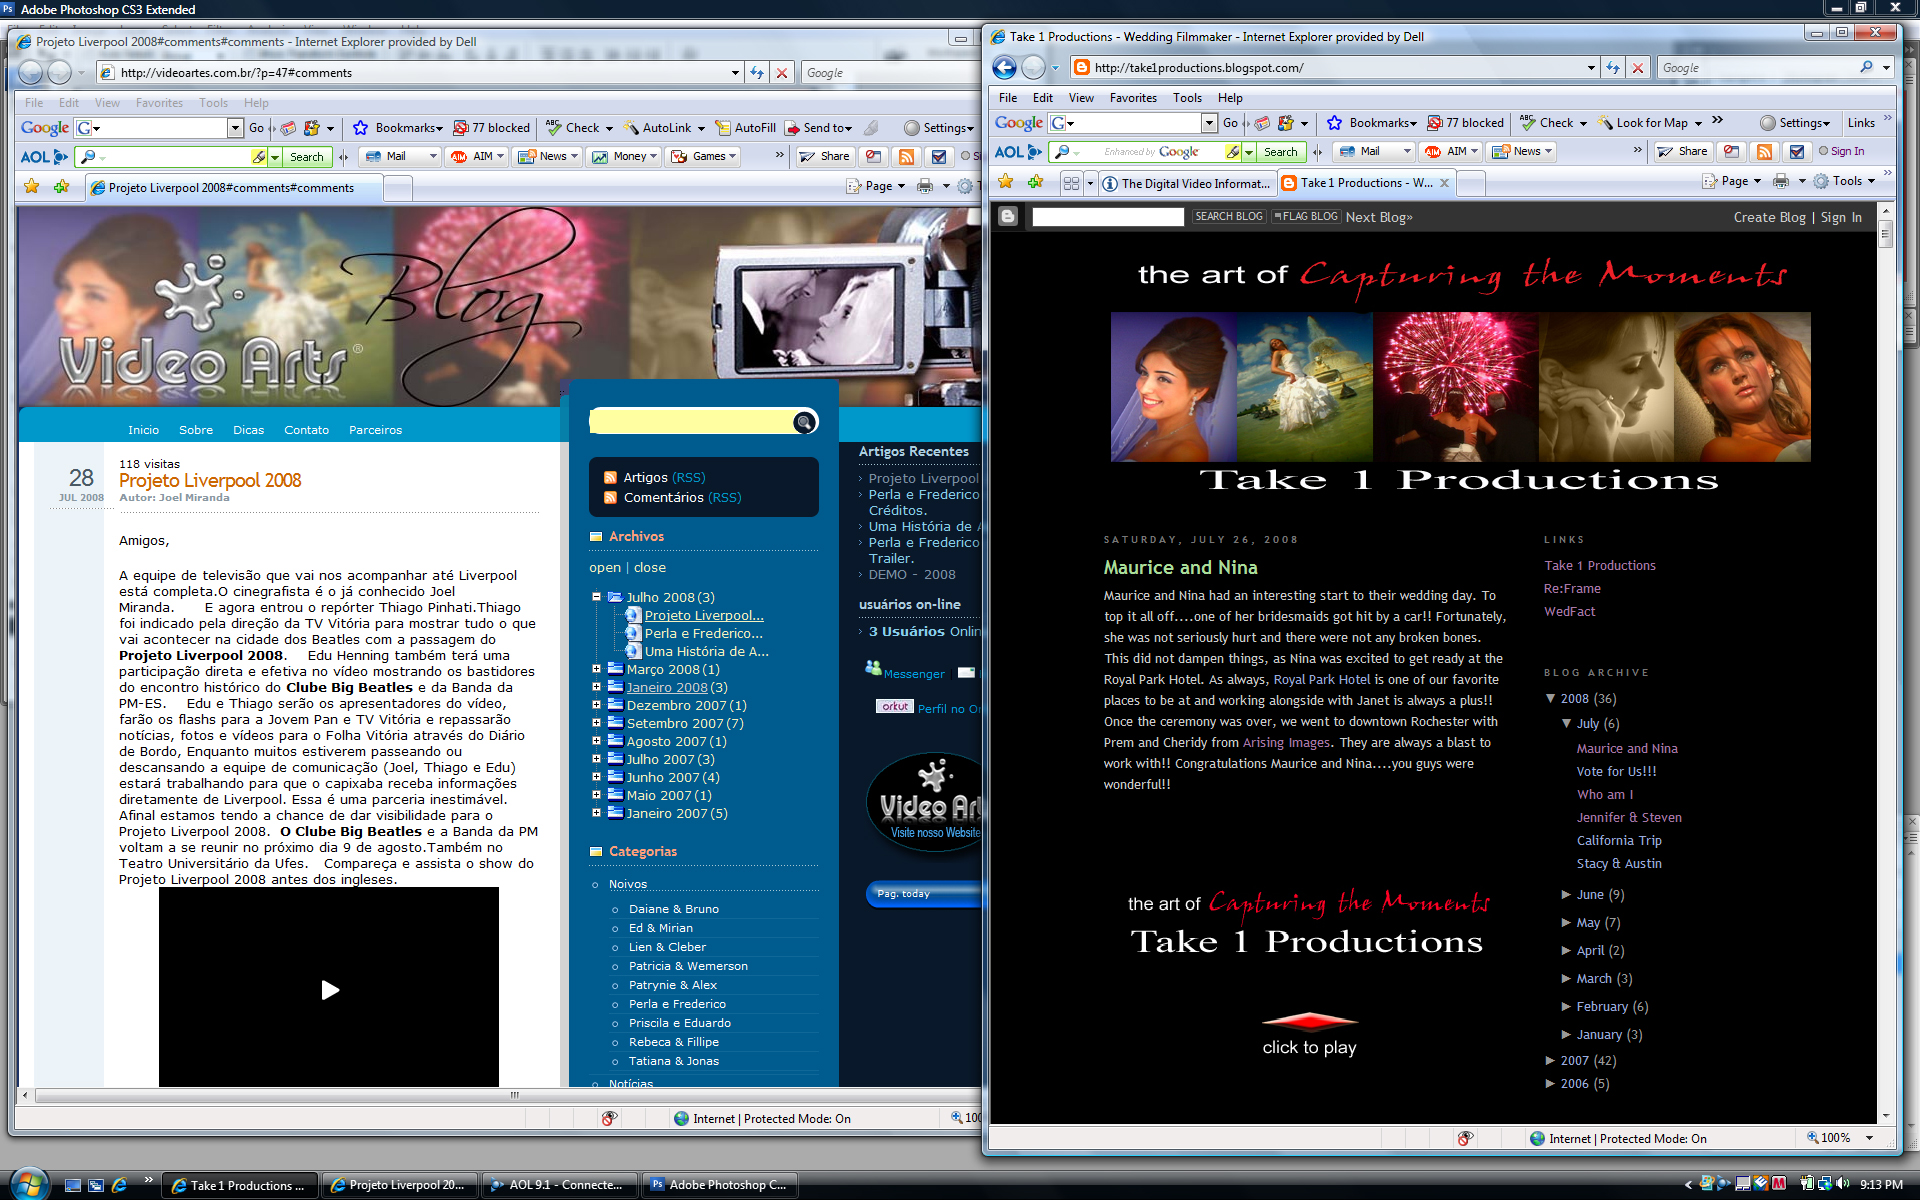Screen dimensions: 1920x1200
Task: Print the page in Take 1 window
Action: coord(1781,182)
